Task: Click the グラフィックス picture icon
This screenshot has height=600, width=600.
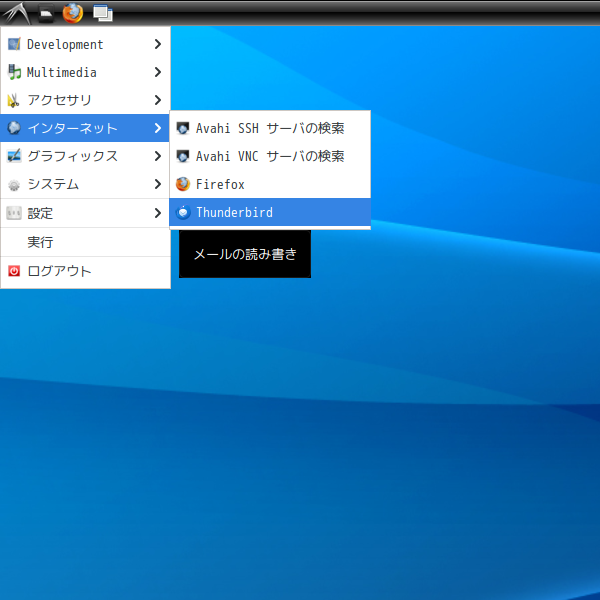Action: click(x=14, y=156)
